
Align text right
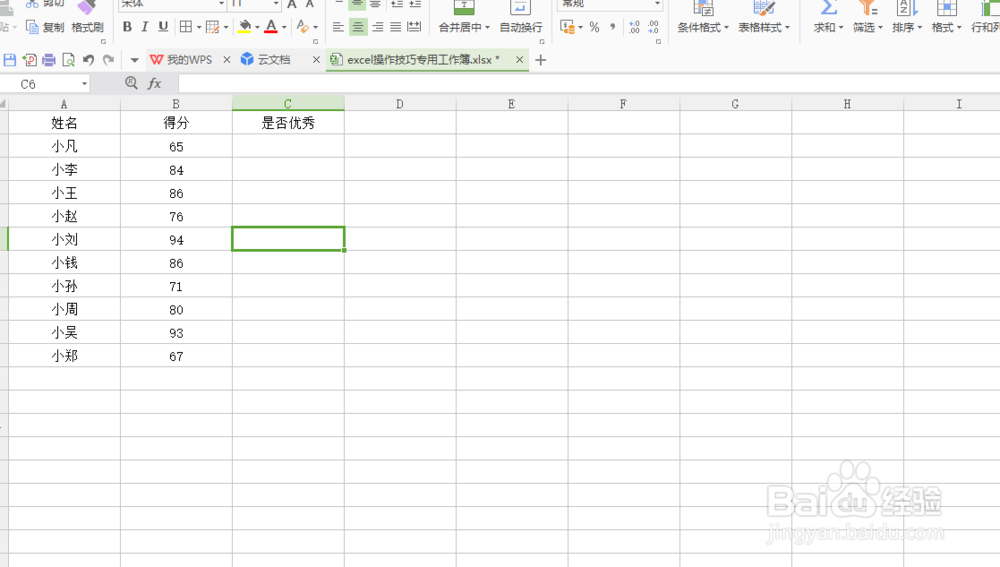[x=378, y=27]
